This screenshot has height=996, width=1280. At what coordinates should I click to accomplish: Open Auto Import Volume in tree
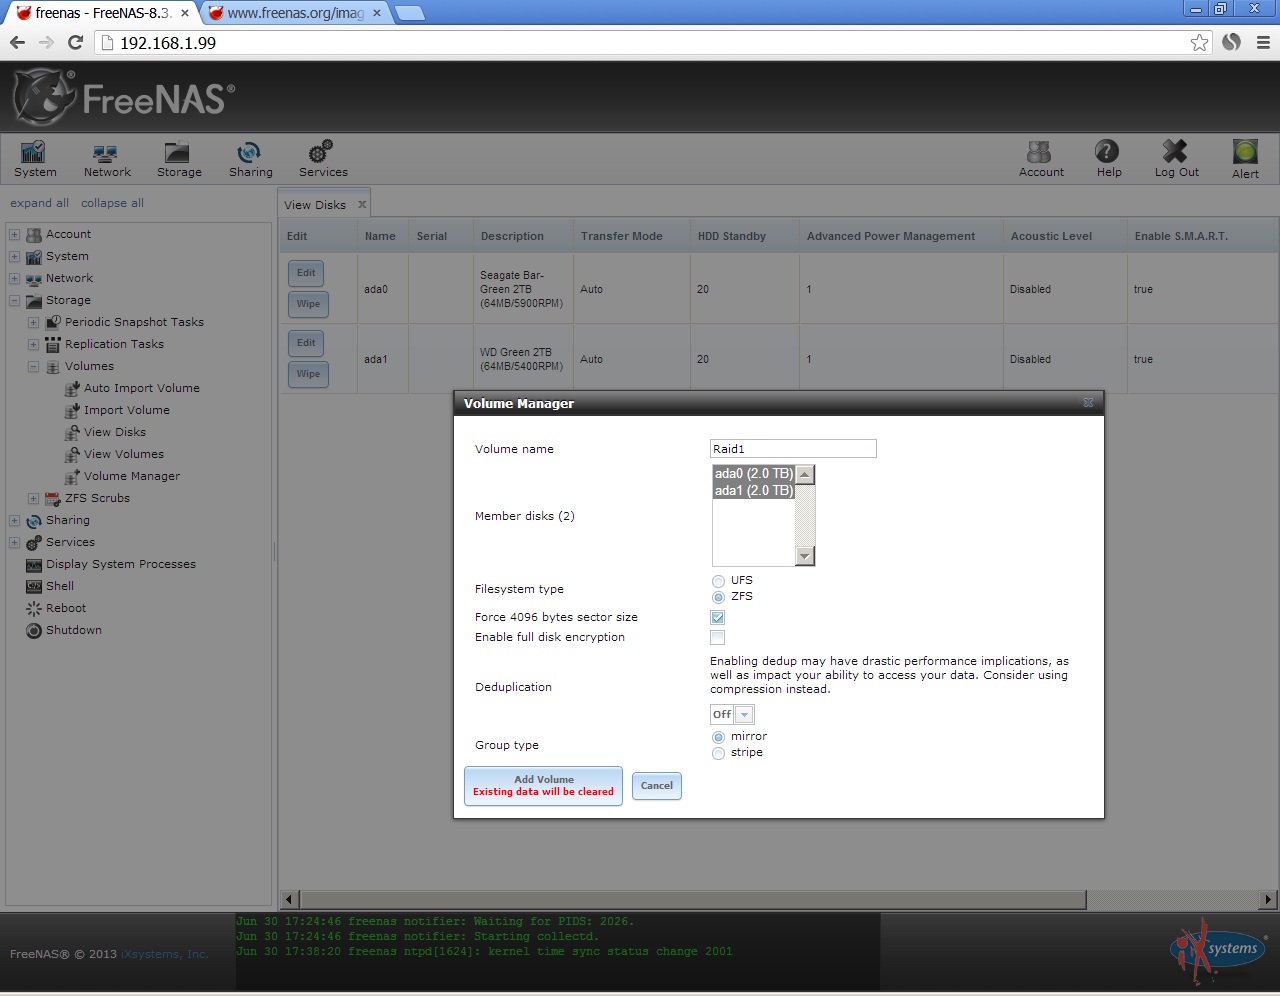pyautogui.click(x=141, y=388)
